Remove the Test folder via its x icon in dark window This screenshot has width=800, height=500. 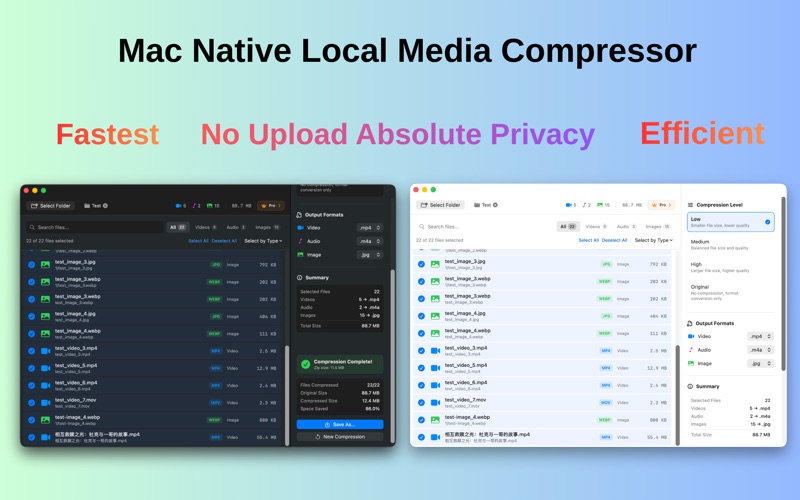click(105, 205)
